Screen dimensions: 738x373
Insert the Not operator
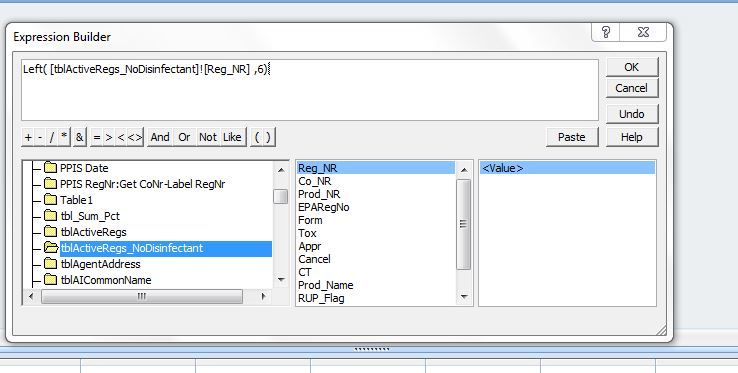coord(208,138)
